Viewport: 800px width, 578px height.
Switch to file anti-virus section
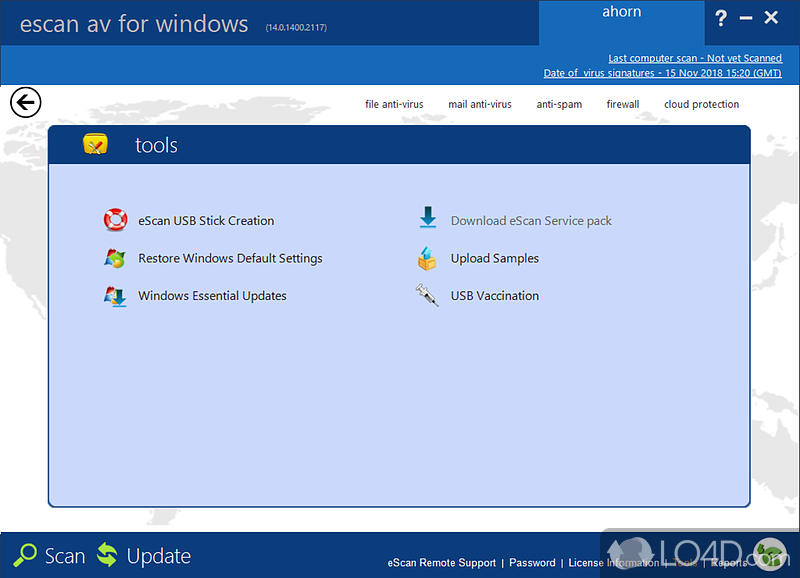pos(394,104)
